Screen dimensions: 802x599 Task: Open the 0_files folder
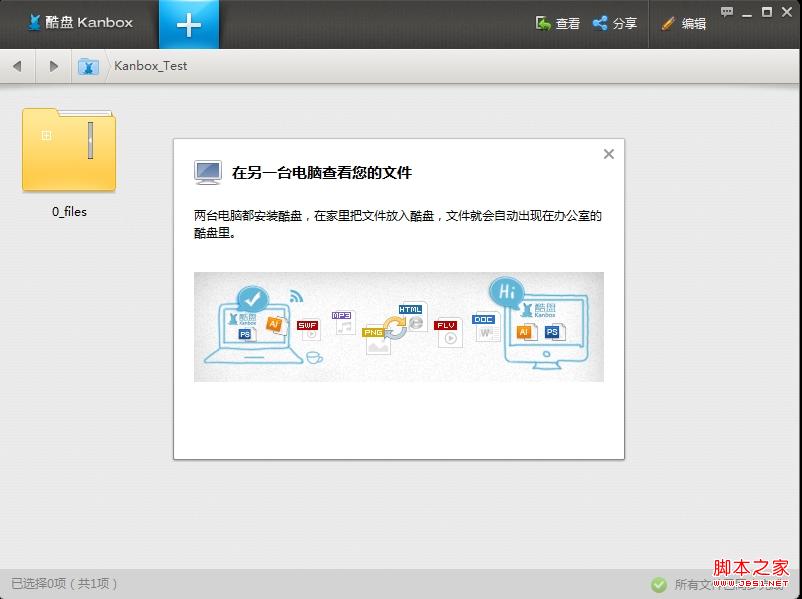click(68, 148)
